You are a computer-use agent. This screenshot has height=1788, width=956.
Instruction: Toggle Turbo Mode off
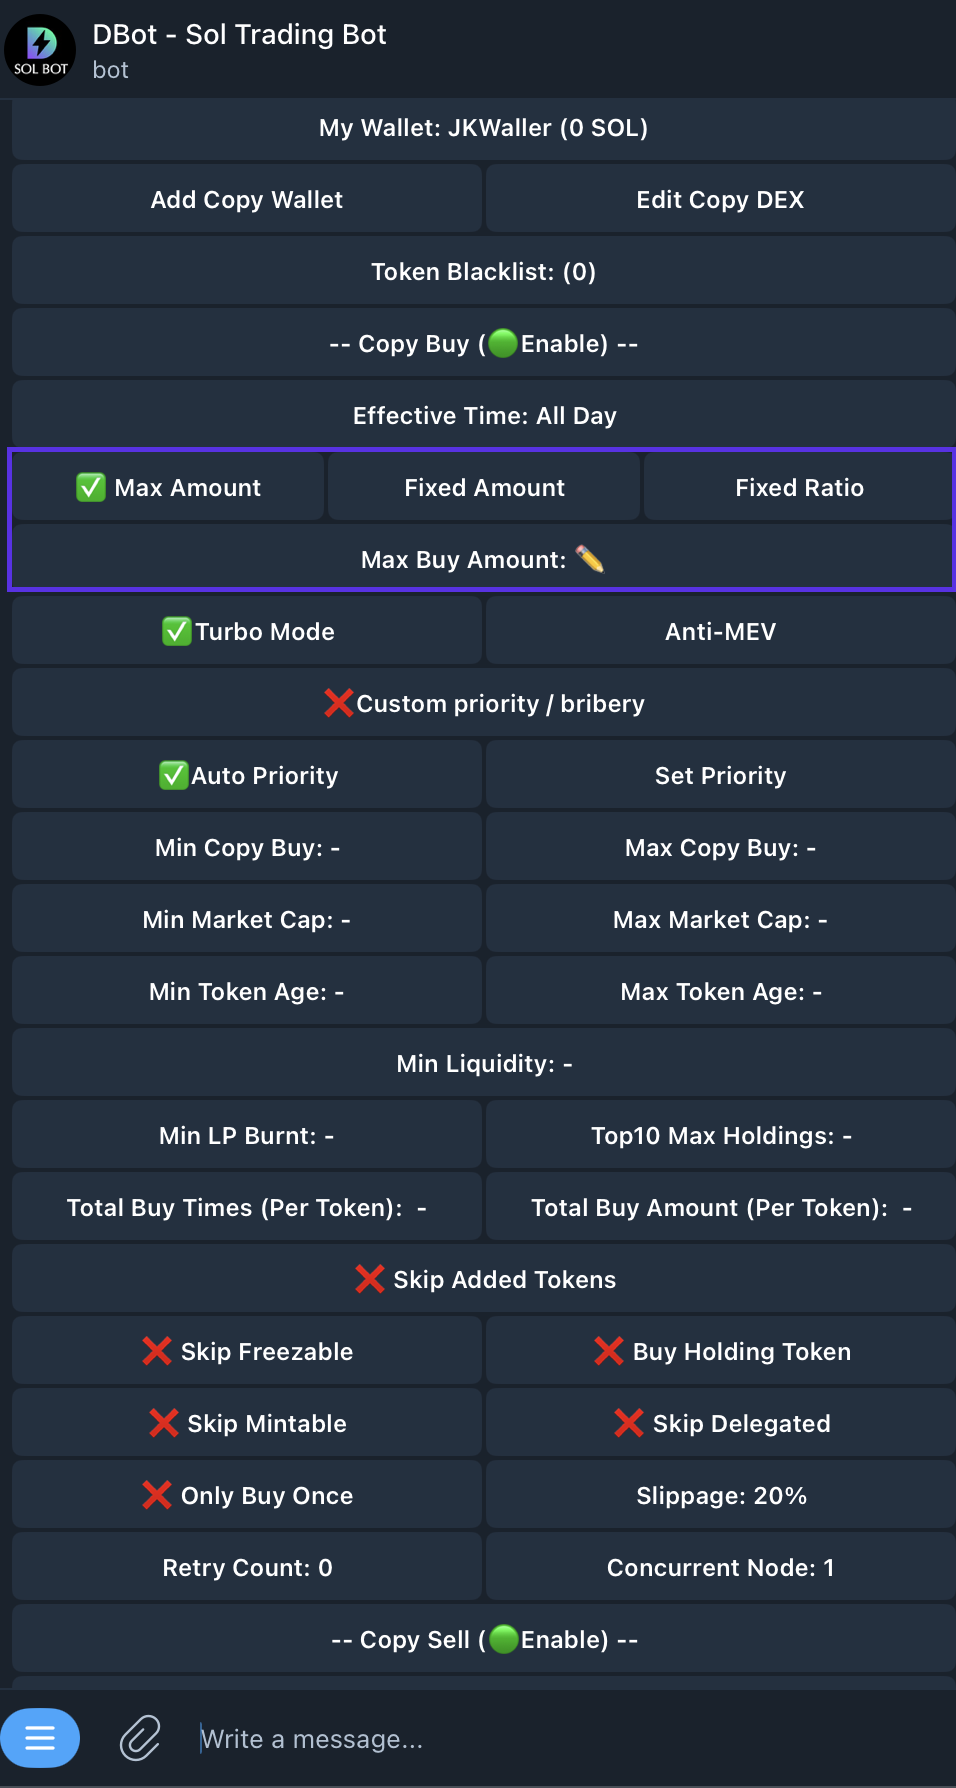point(247,631)
